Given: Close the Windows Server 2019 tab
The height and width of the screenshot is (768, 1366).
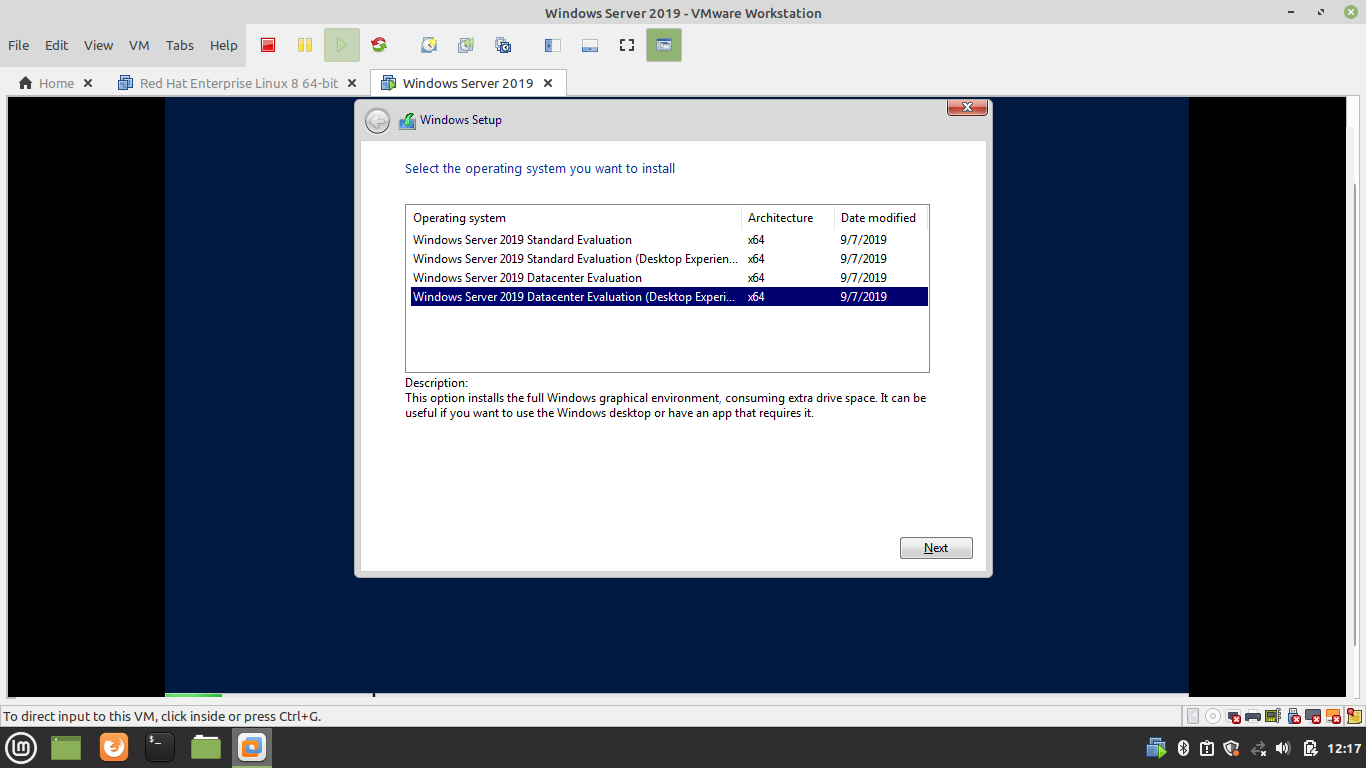Looking at the screenshot, I should pos(548,83).
